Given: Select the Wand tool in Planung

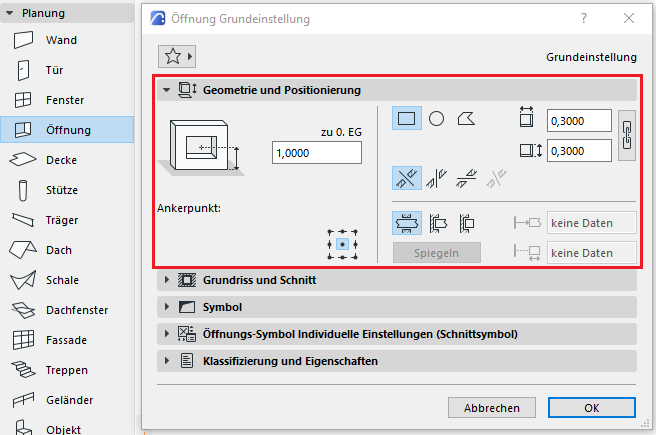Looking at the screenshot, I should (x=60, y=40).
